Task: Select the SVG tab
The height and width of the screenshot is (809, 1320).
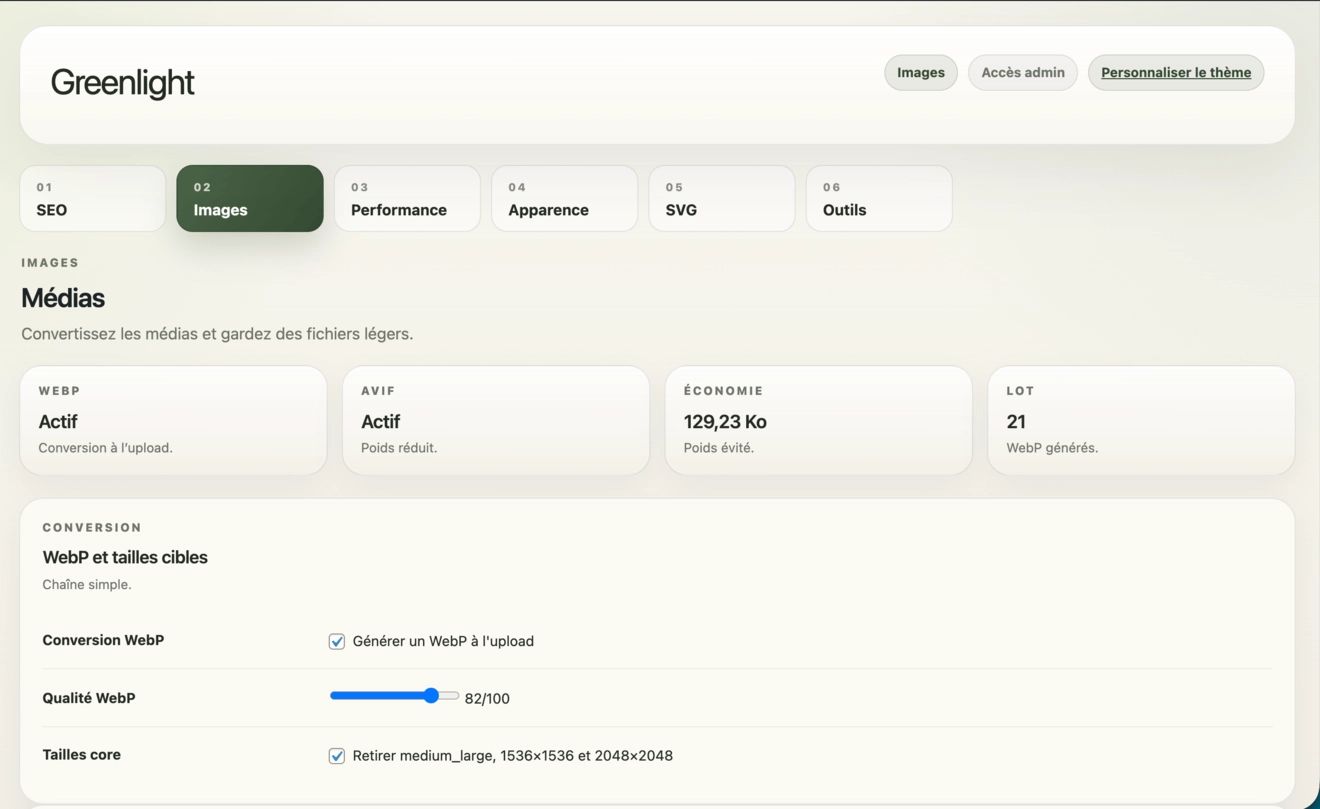Action: (x=721, y=198)
